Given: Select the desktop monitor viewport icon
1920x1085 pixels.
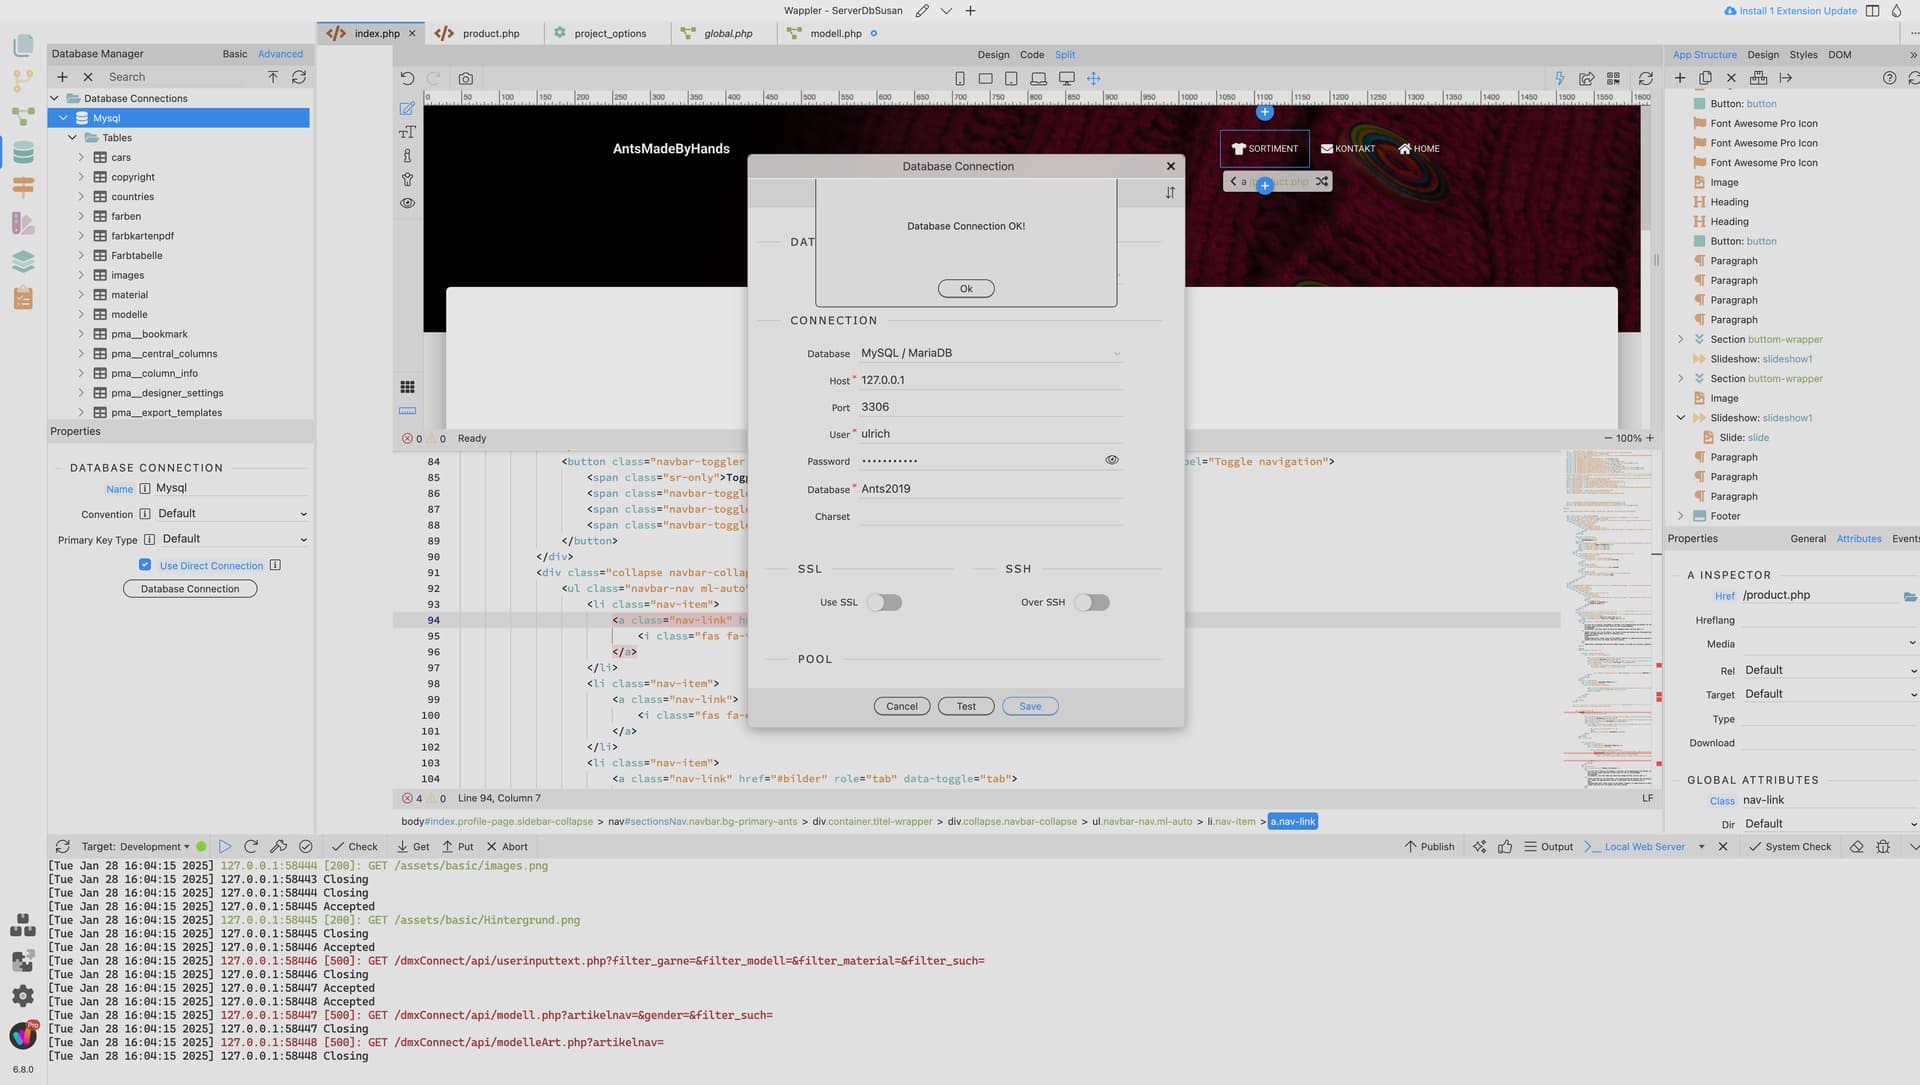Looking at the screenshot, I should 1067,78.
